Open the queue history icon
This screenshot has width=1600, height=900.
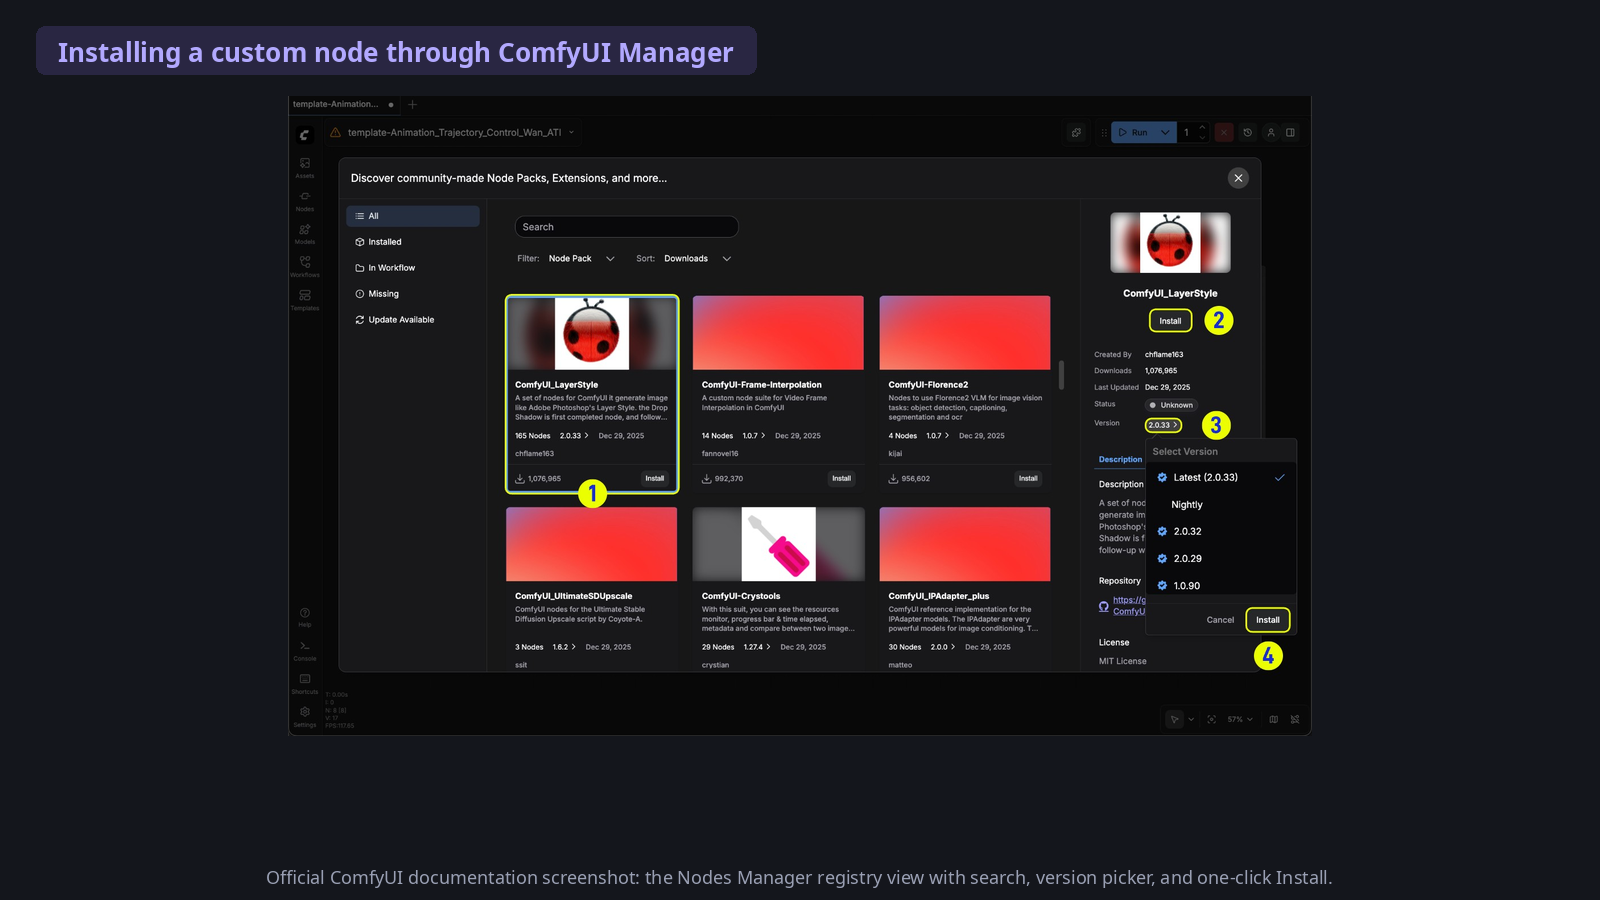pyautogui.click(x=1248, y=132)
